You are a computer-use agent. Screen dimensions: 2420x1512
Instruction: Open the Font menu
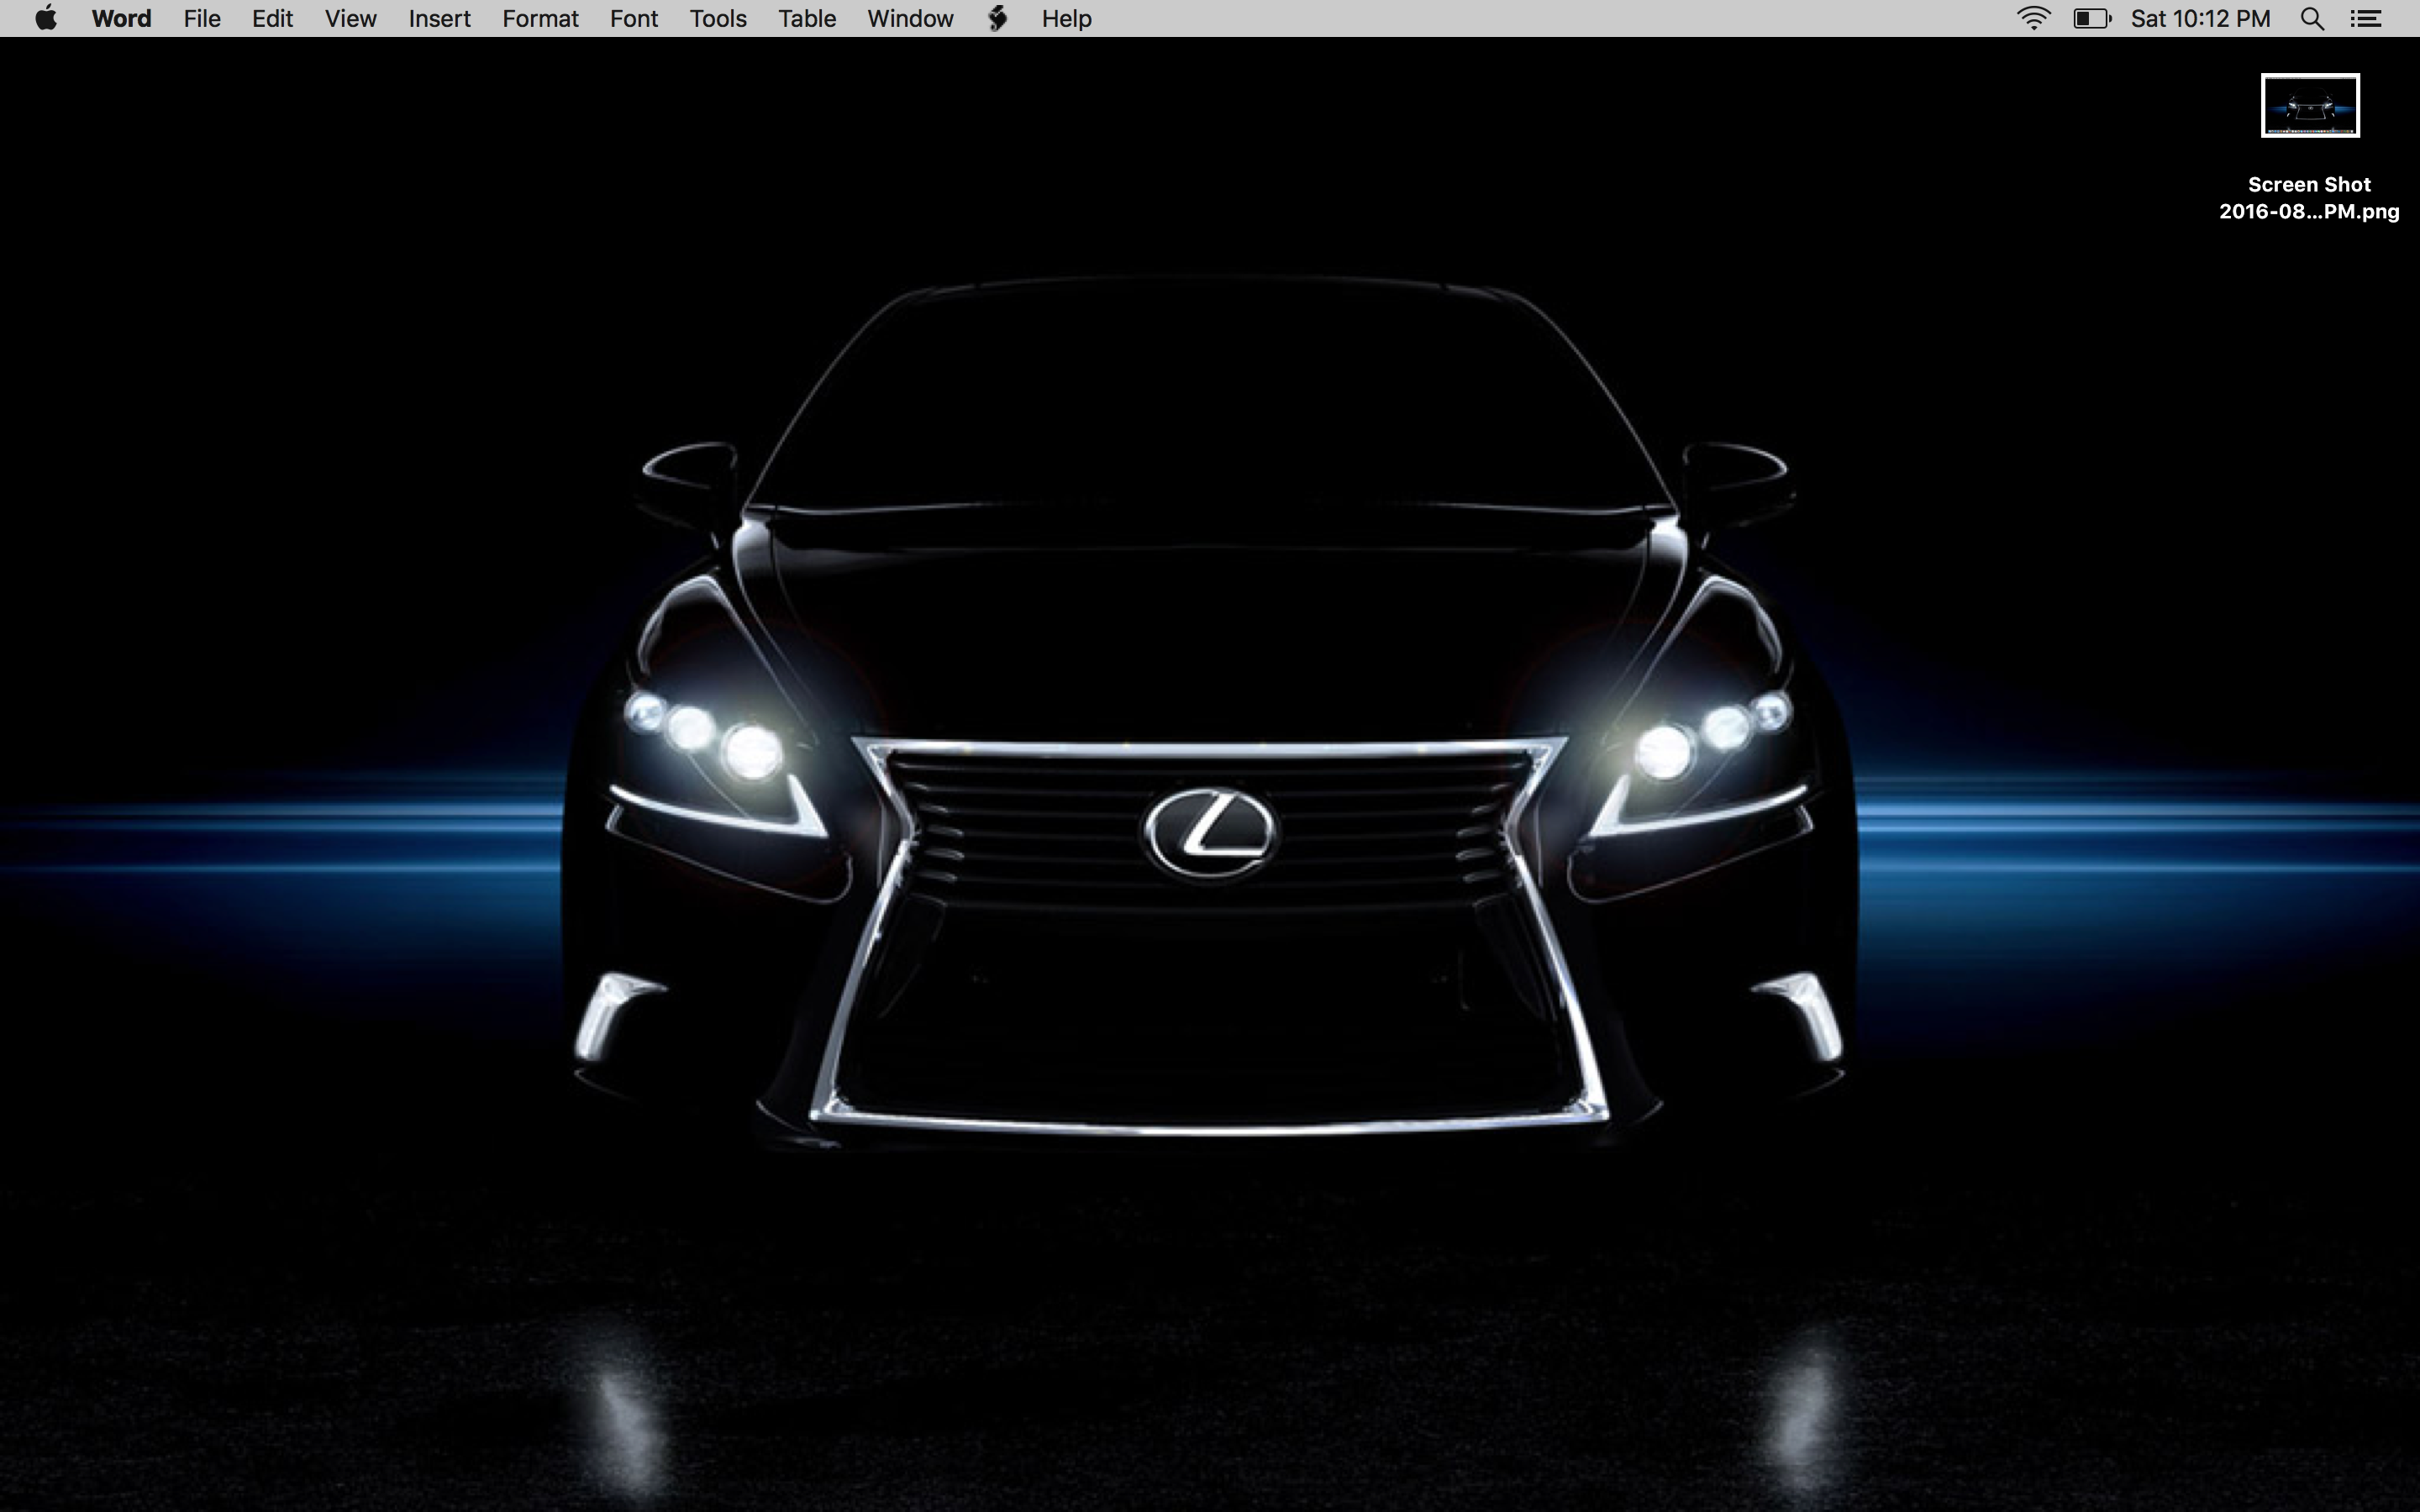634,18
